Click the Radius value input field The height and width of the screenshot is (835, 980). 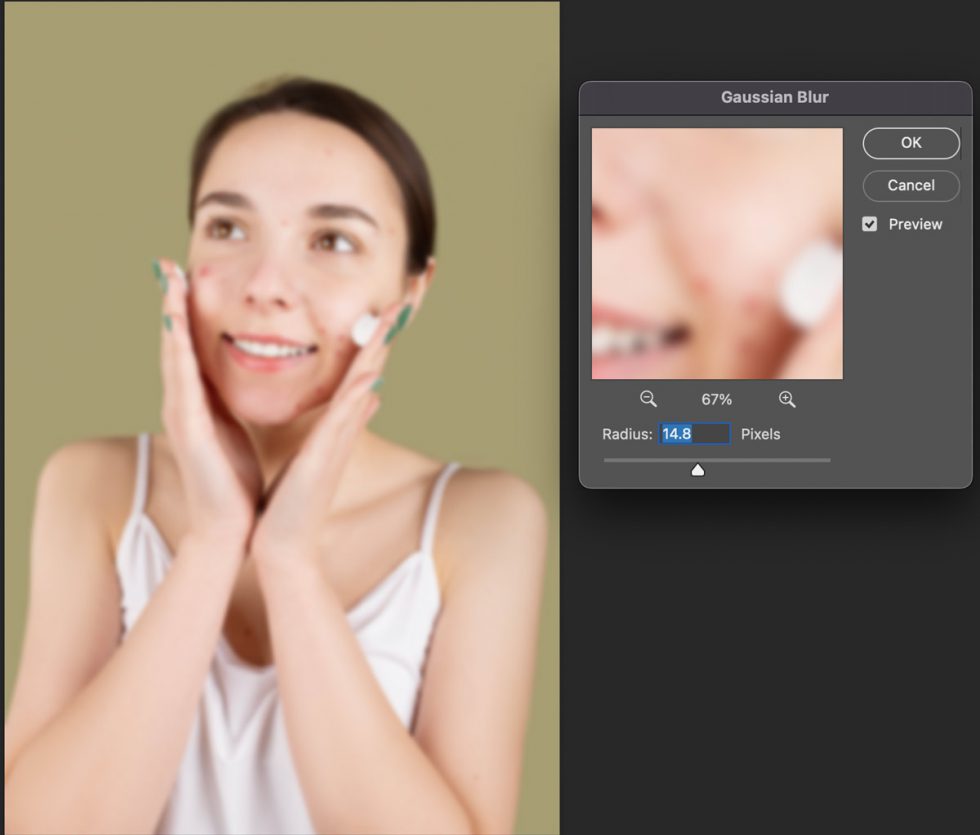coord(693,433)
